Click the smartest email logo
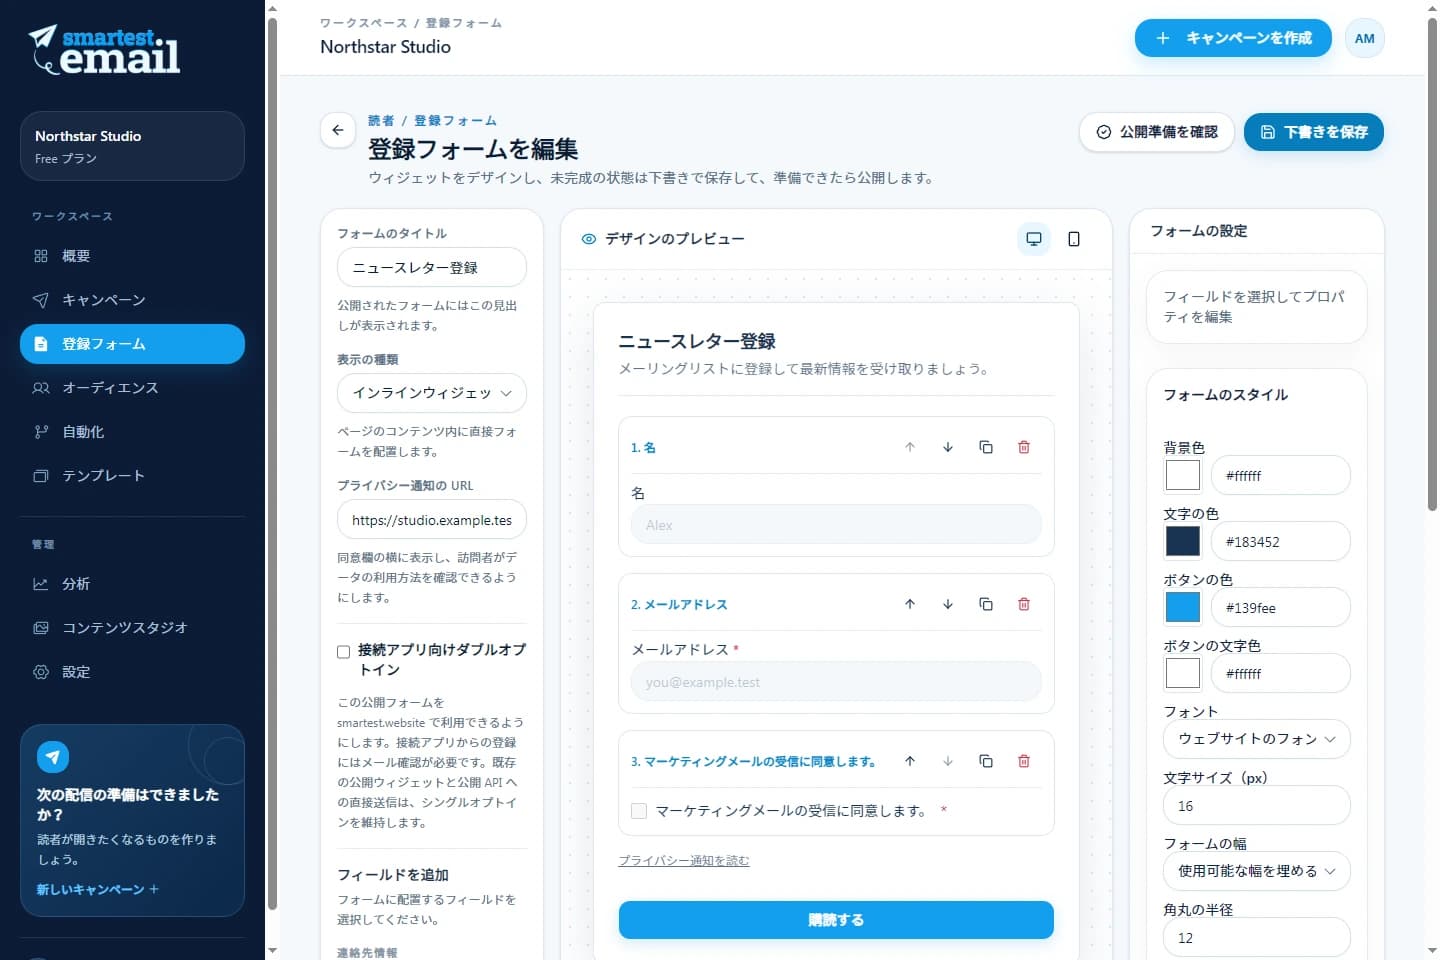The image size is (1440, 960). tap(105, 50)
